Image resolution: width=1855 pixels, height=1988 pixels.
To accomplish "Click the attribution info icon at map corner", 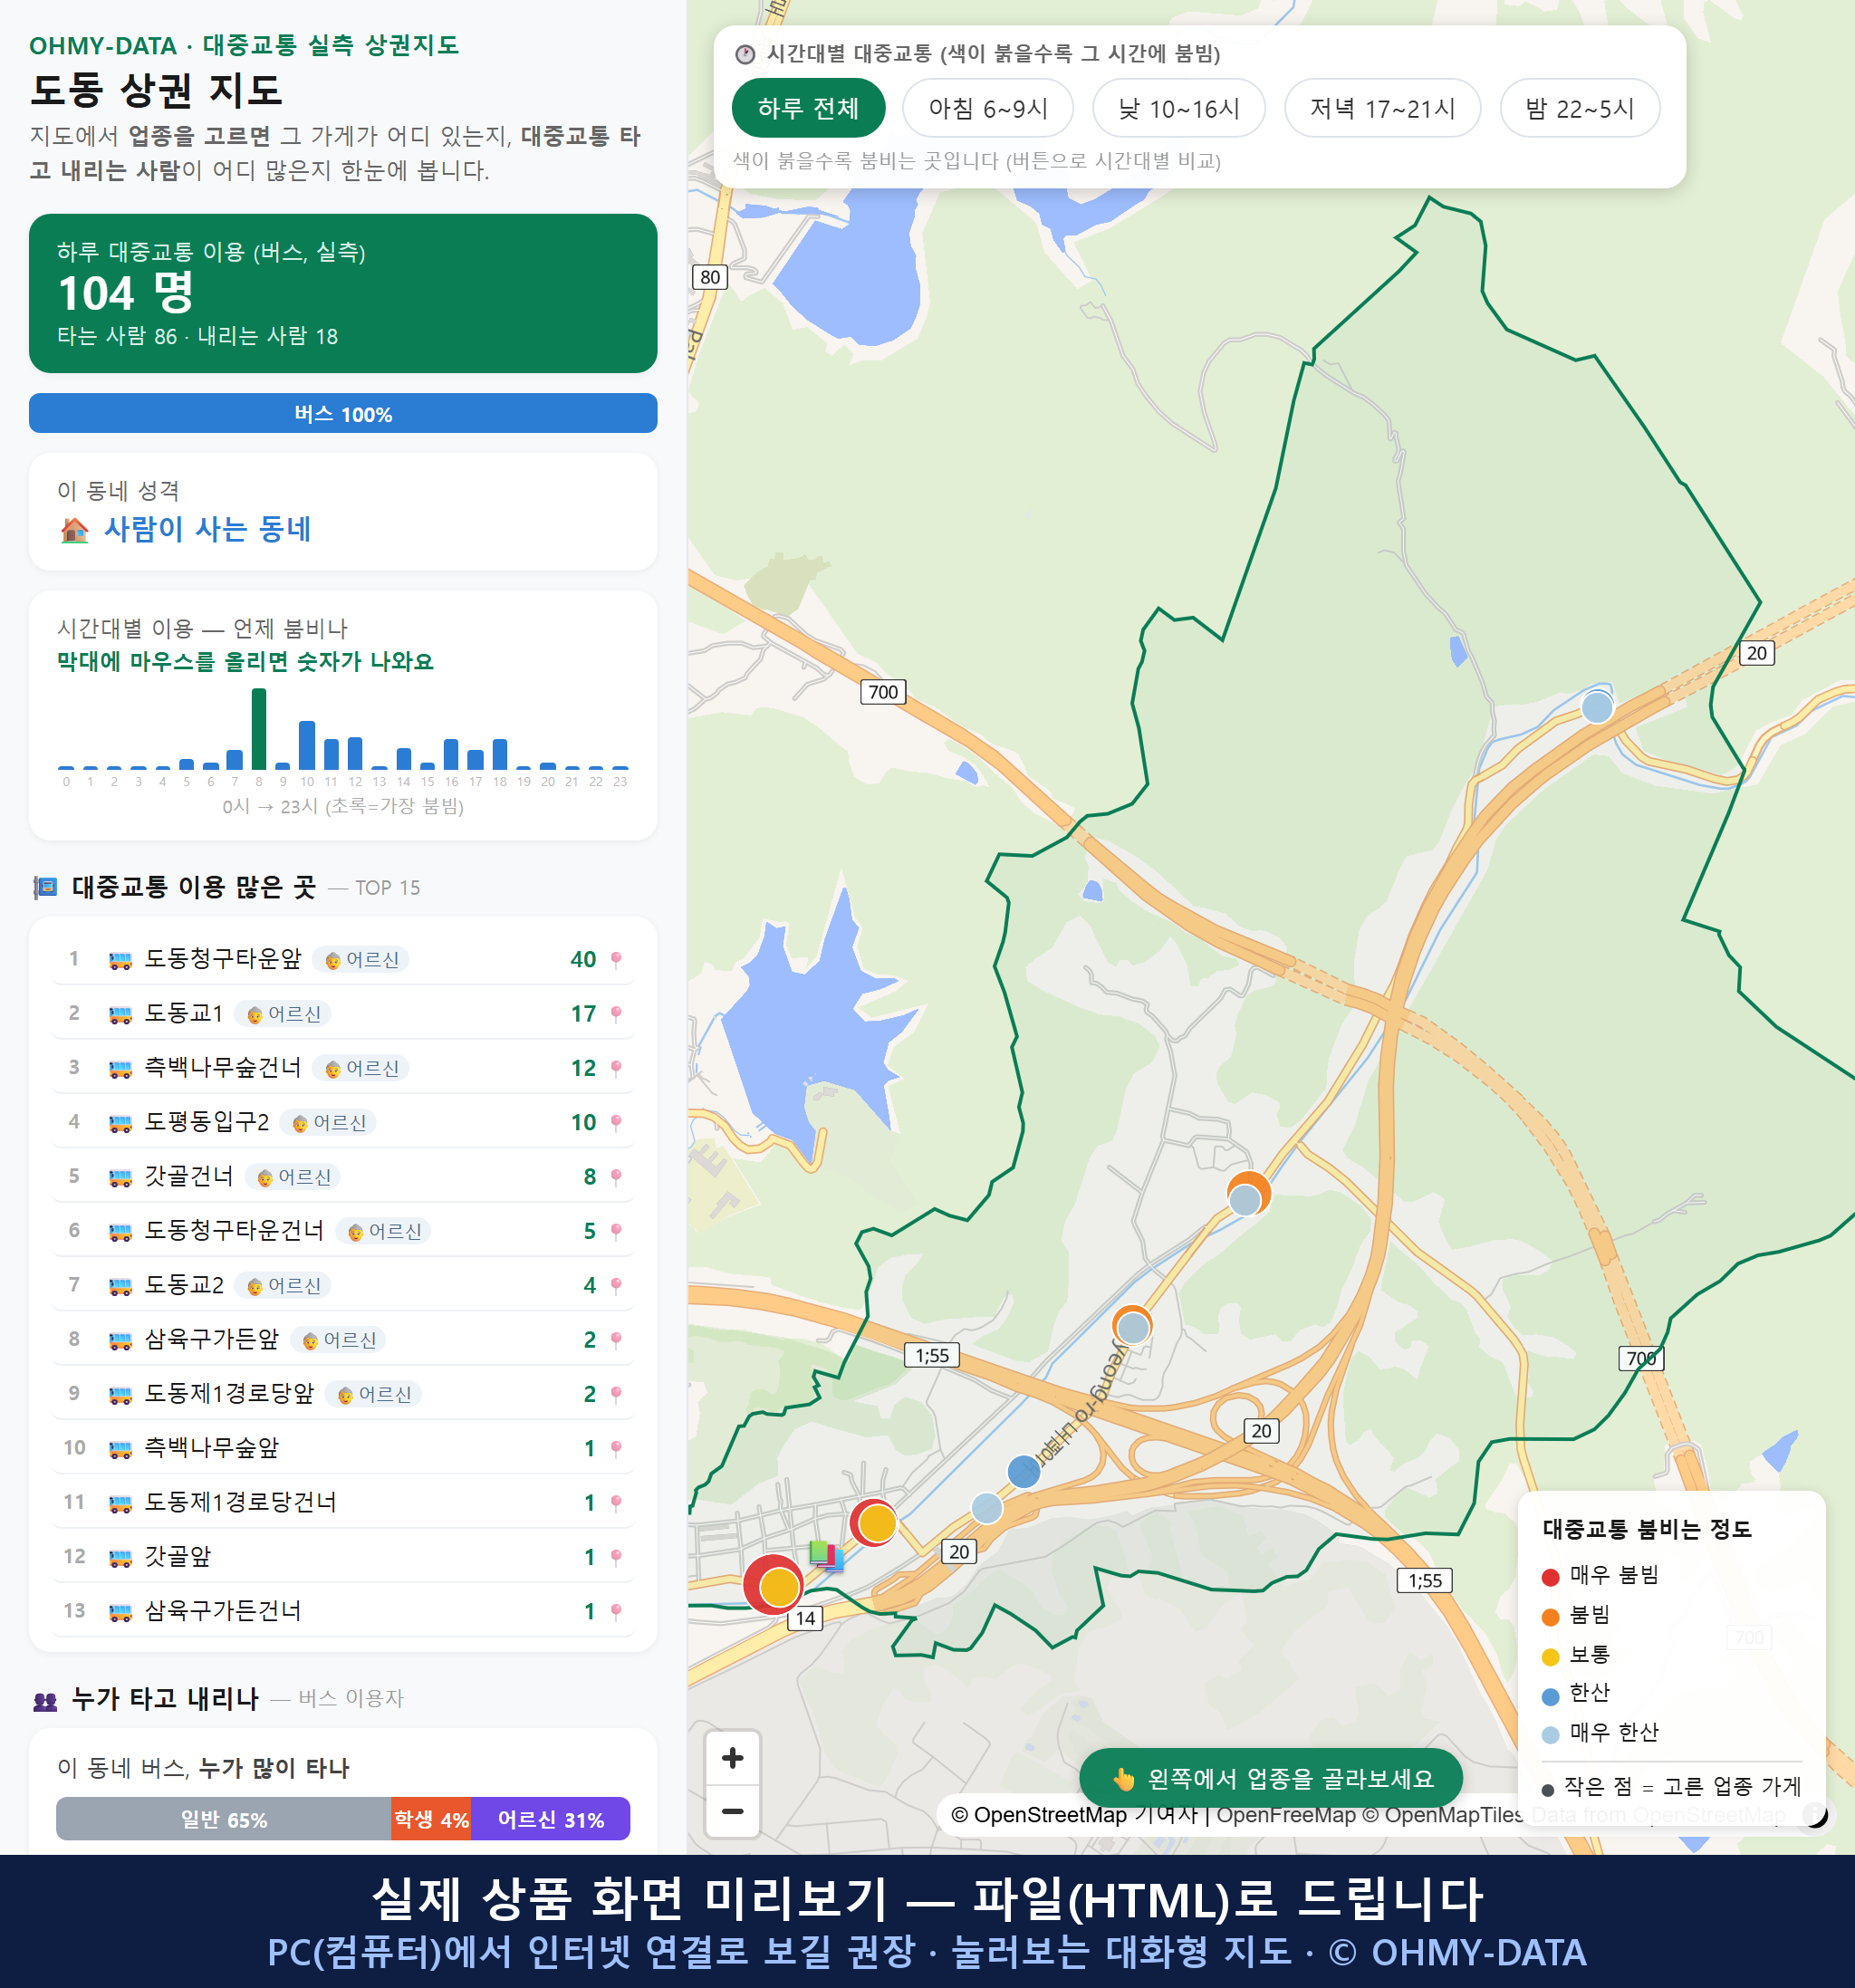I will click(1814, 1814).
